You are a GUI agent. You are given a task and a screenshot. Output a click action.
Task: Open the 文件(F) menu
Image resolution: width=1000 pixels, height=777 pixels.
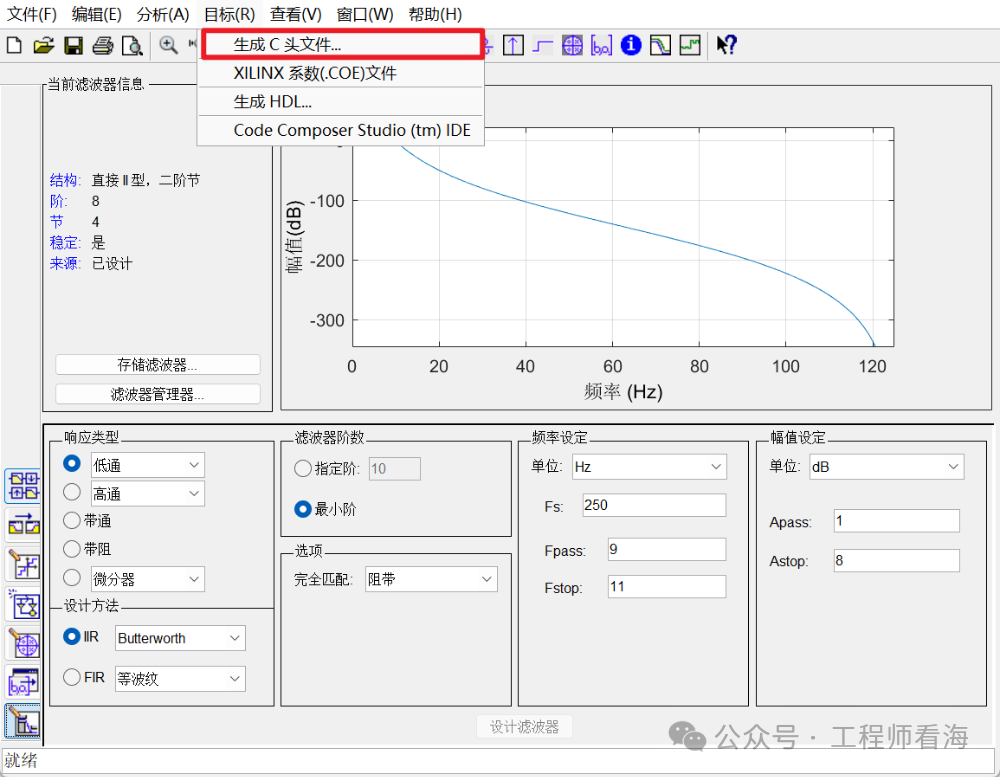(32, 14)
